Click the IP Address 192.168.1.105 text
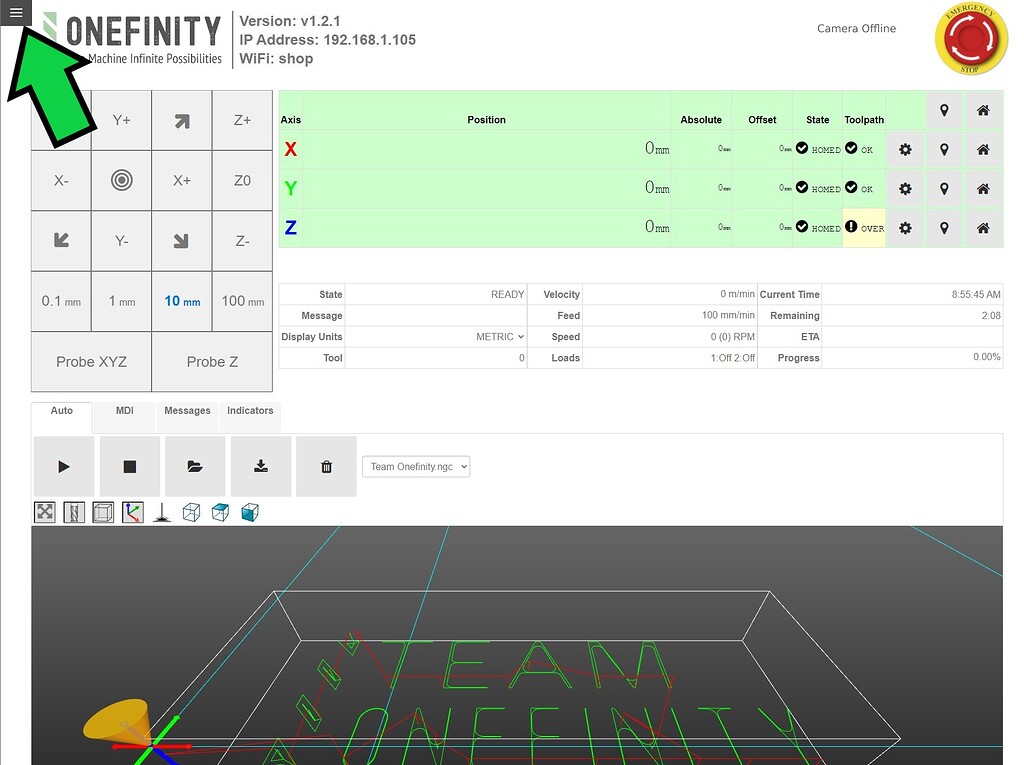The image size is (1024, 765). (327, 40)
